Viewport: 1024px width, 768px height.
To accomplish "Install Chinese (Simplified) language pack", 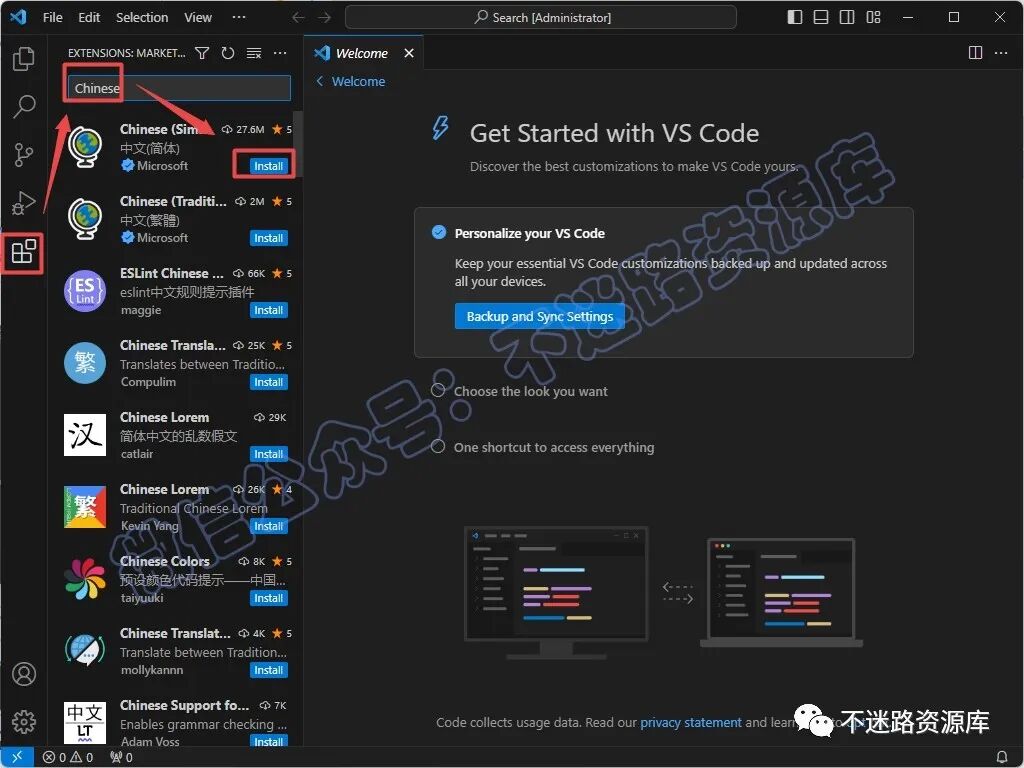I will coord(268,166).
